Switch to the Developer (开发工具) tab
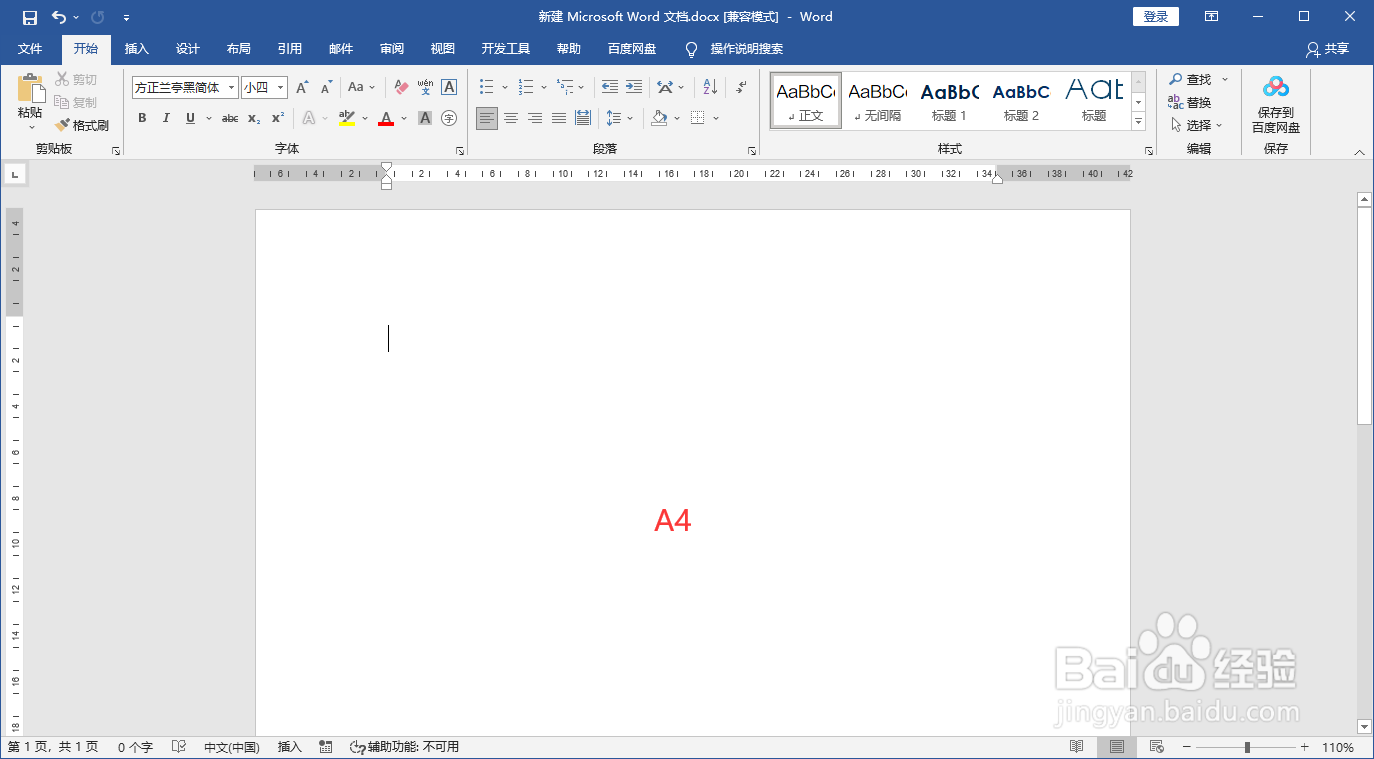The height and width of the screenshot is (759, 1374). pos(506,49)
